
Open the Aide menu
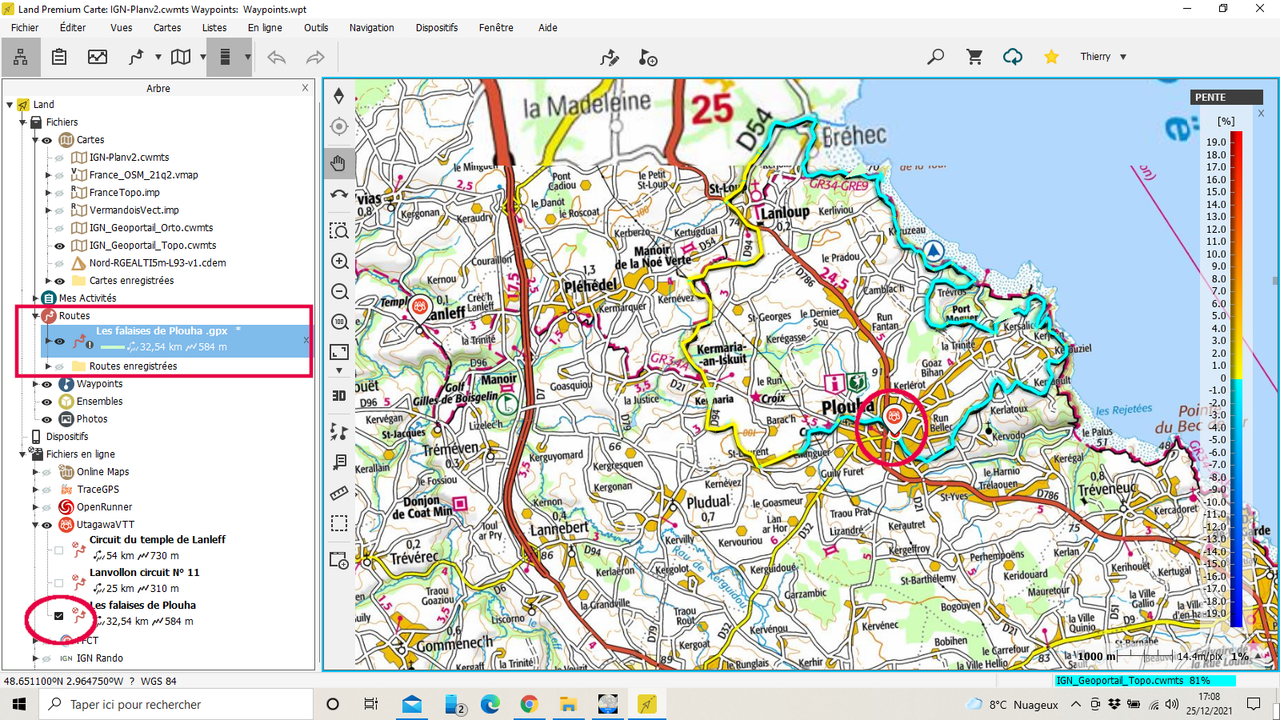(x=548, y=28)
